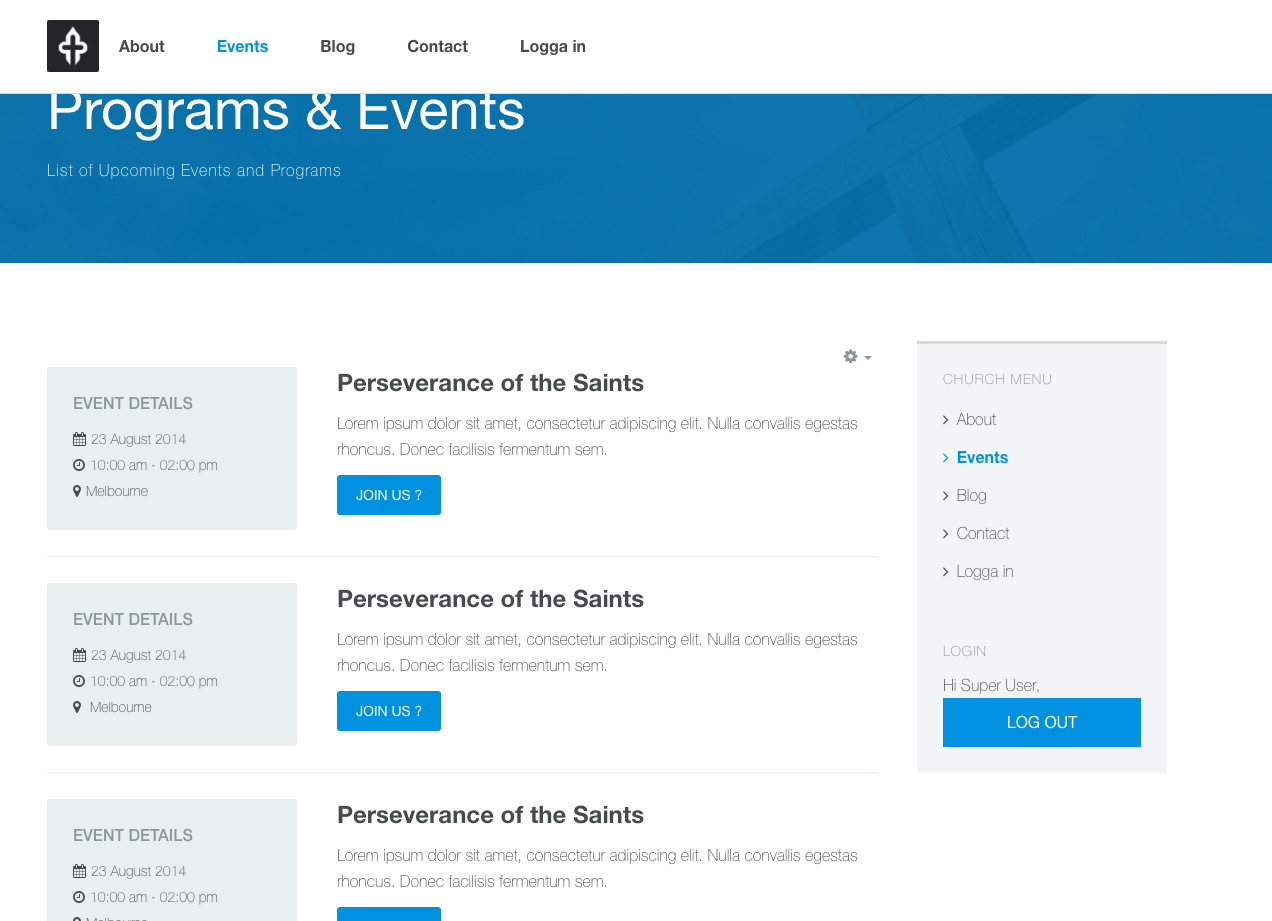Screen dimensions: 1272x921
Task: Click the LOG OUT button
Action: point(1041,722)
